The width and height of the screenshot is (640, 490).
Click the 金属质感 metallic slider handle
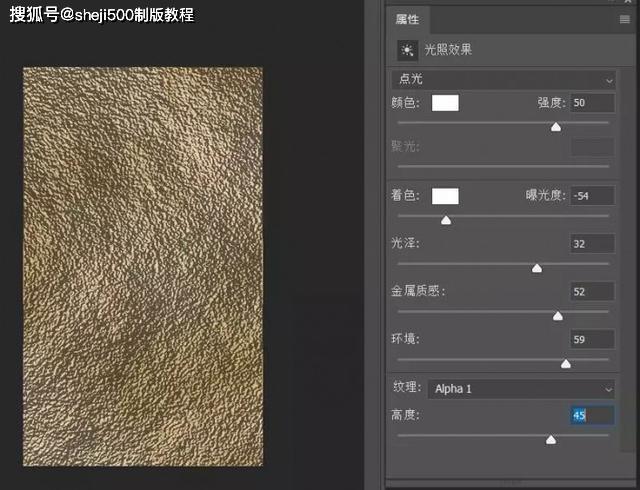[558, 316]
